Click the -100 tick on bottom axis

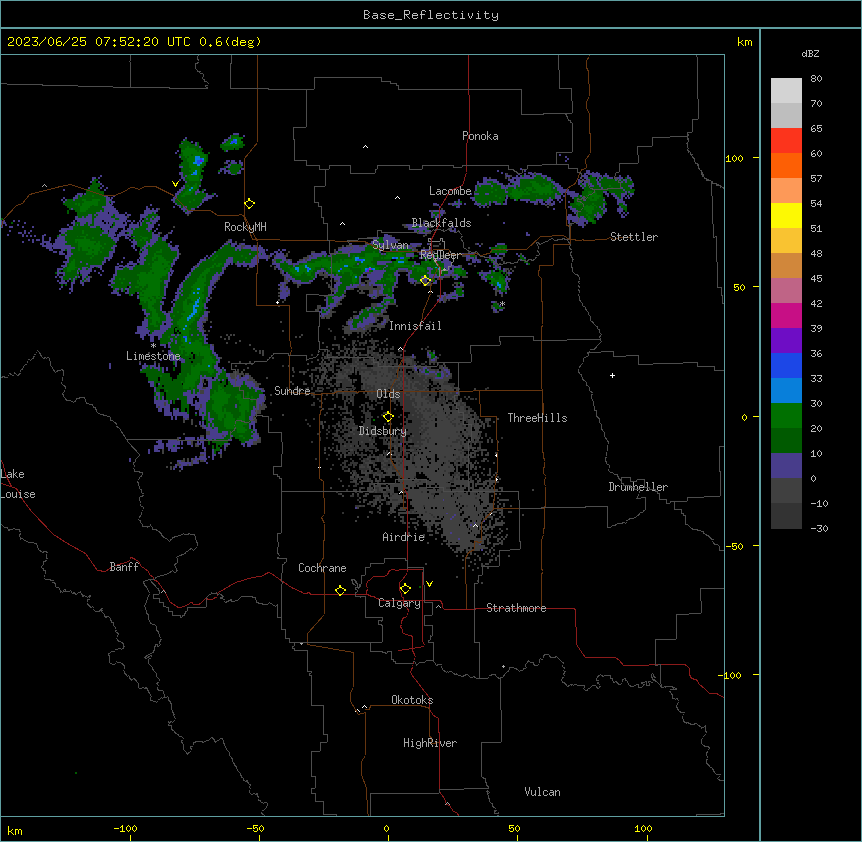pos(125,828)
